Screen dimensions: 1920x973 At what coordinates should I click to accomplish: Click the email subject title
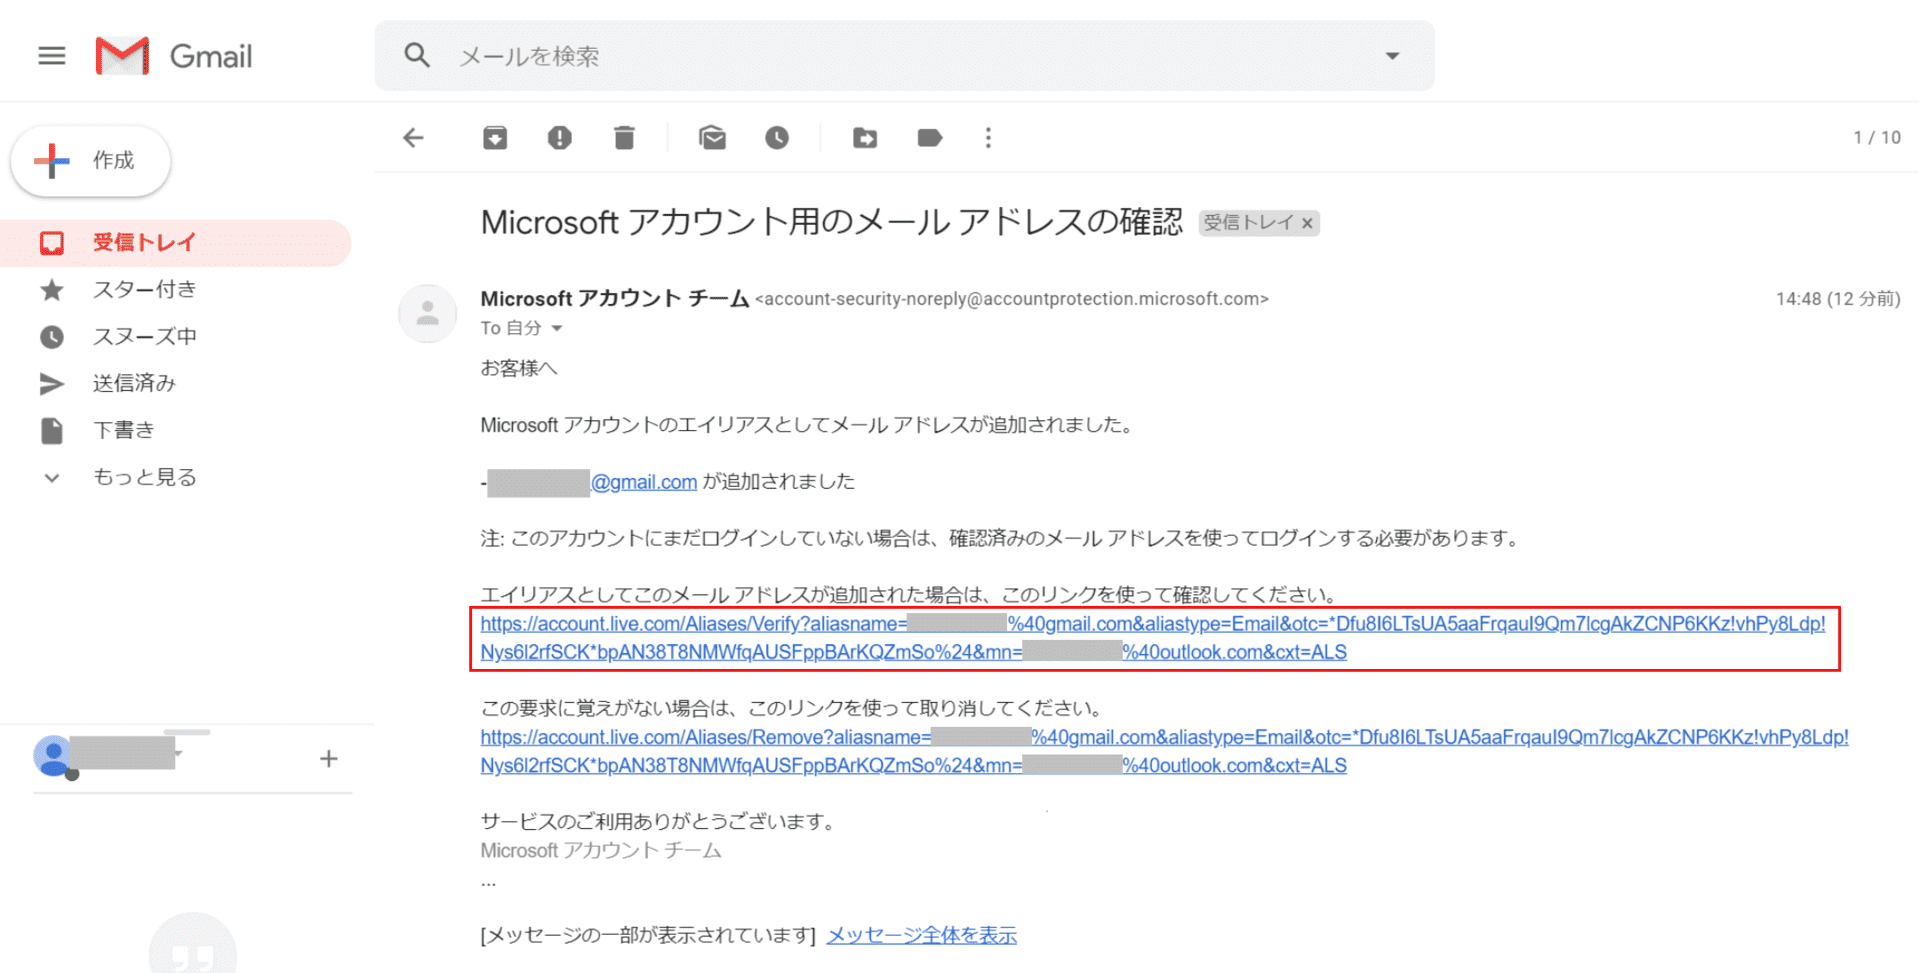click(x=832, y=222)
